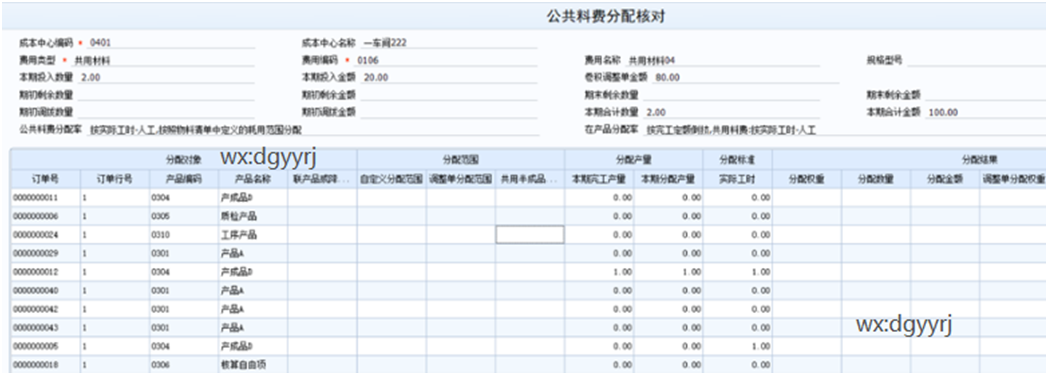Click the 在产品分配率 field
Screen dimensions: 1048x375
[845, 130]
